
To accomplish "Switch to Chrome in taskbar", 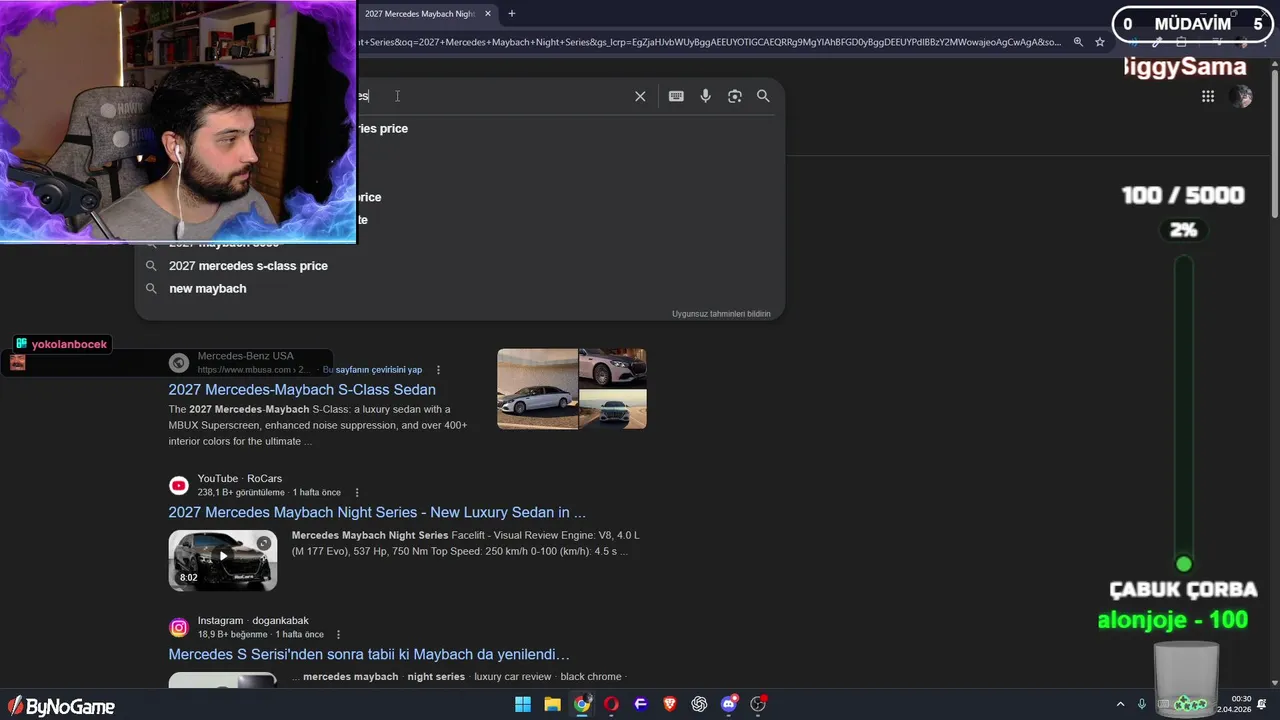I will click(x=582, y=704).
